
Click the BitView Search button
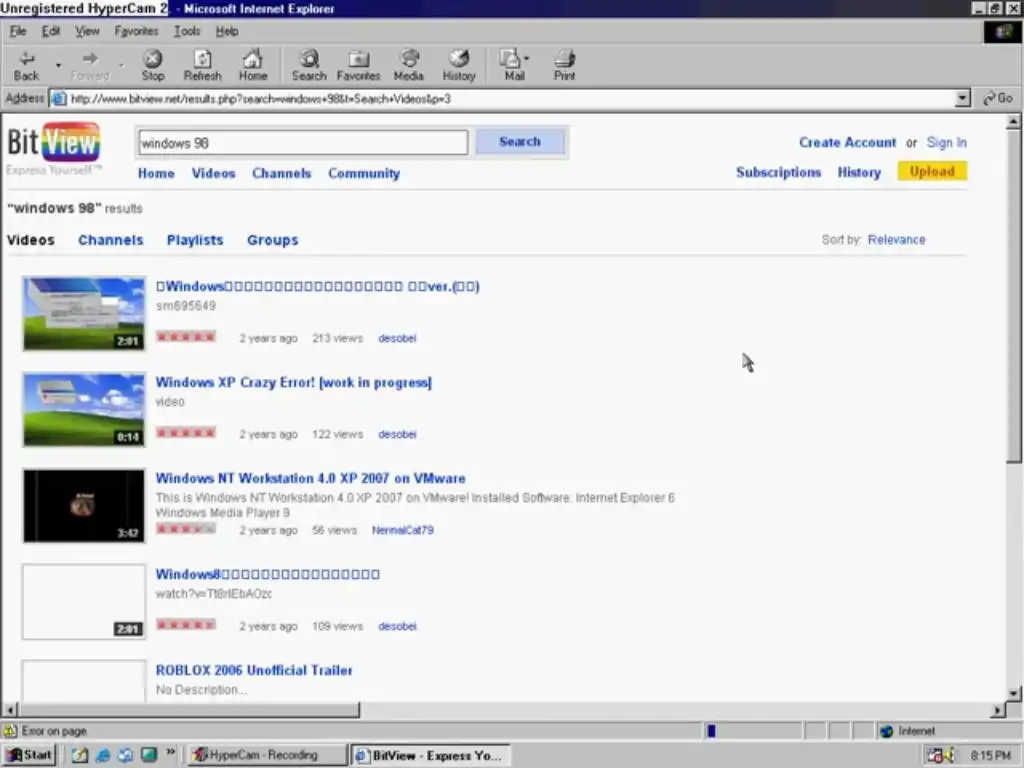point(520,142)
